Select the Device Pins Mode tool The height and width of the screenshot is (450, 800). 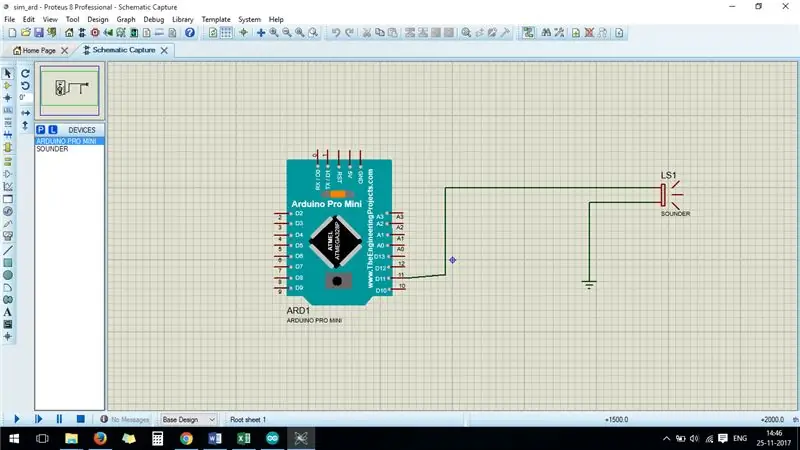8,174
